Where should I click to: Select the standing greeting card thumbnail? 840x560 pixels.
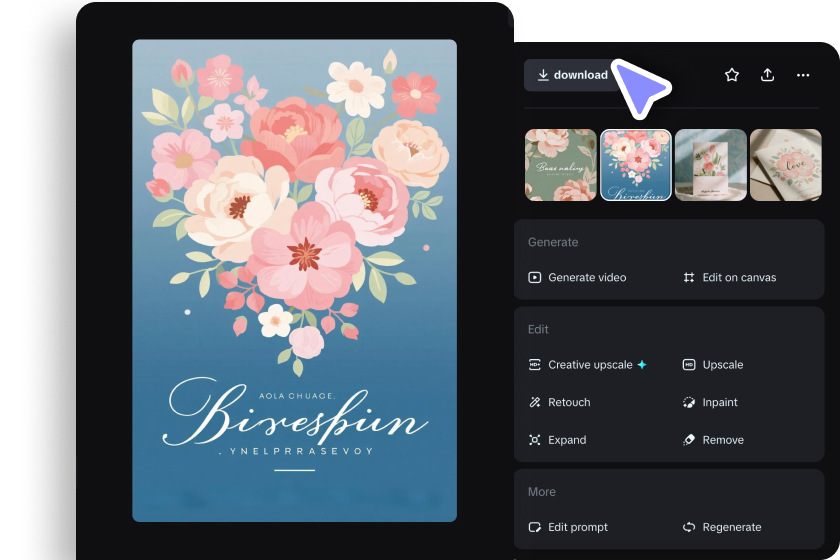pos(711,165)
